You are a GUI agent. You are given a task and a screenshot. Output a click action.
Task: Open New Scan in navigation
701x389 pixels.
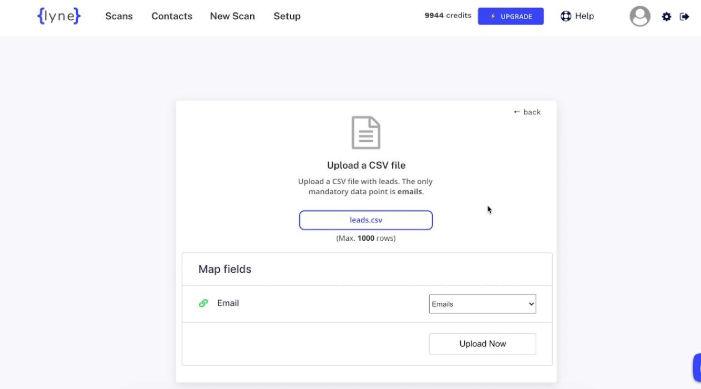pyautogui.click(x=232, y=16)
